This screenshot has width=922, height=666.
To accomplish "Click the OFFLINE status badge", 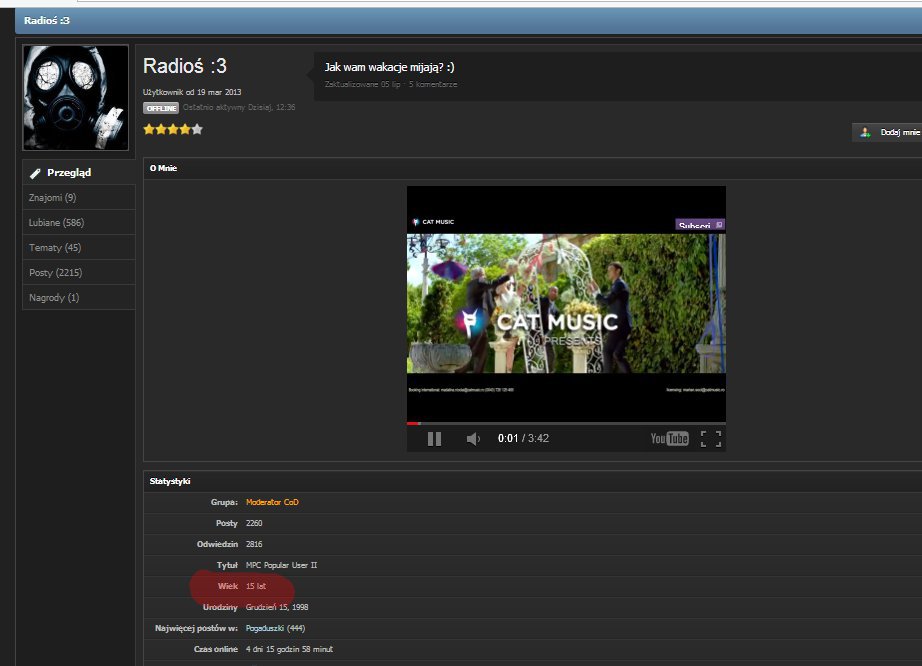I will point(161,108).
